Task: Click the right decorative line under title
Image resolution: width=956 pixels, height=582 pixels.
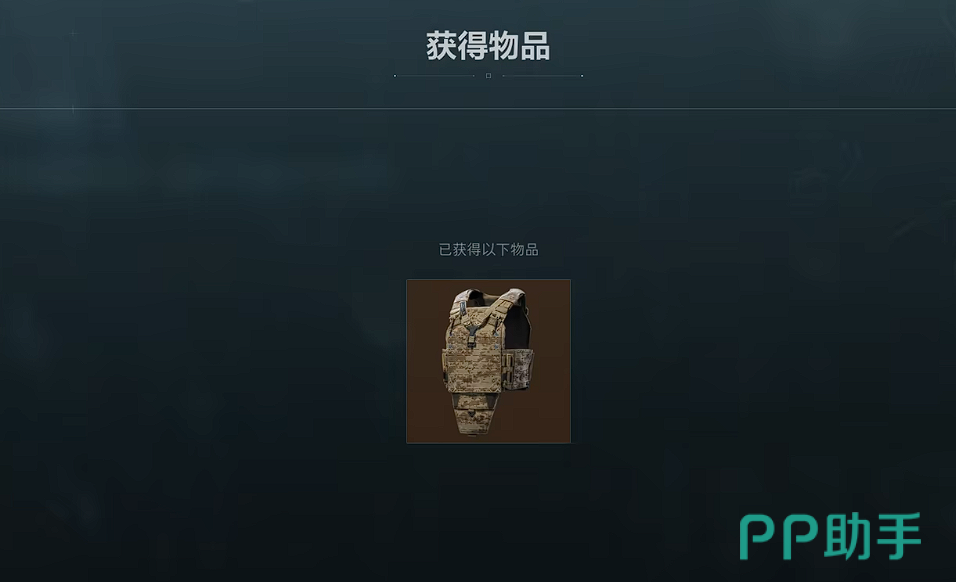Action: [543, 76]
